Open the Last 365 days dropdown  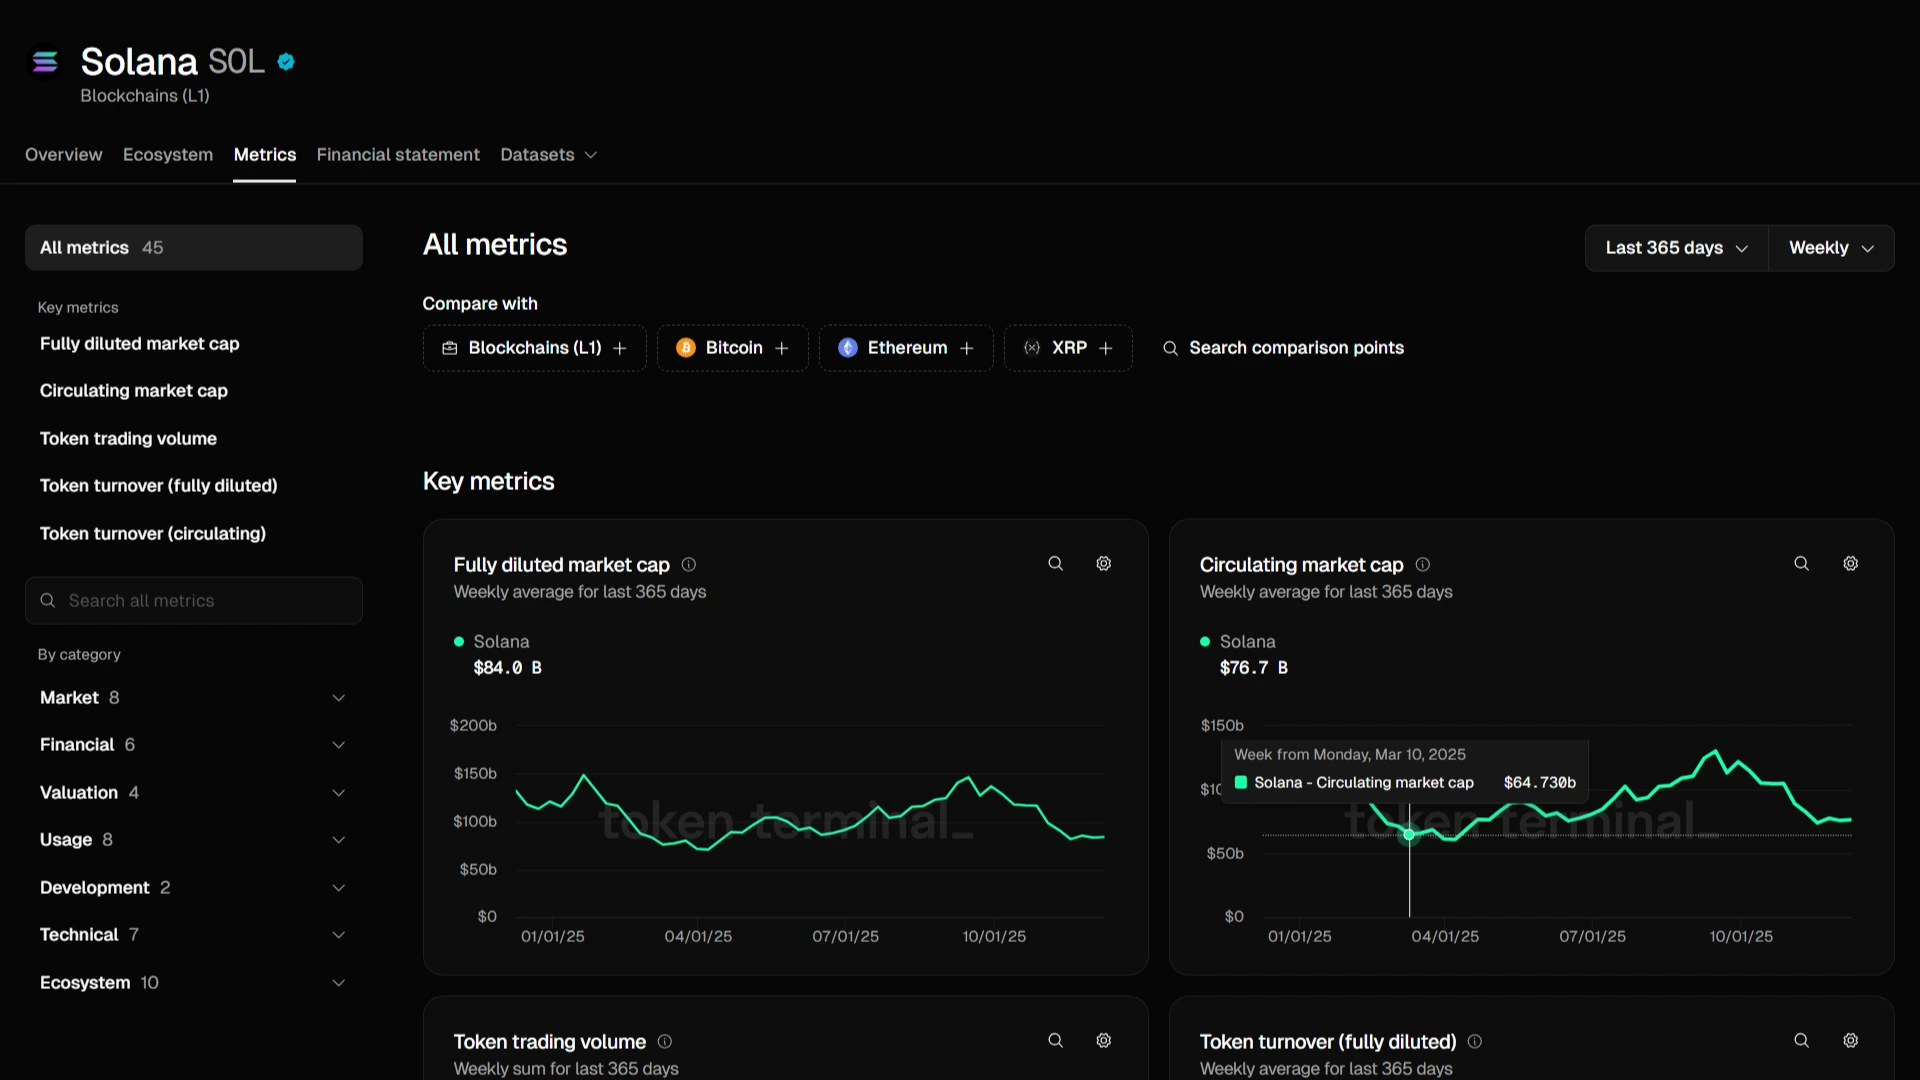(1676, 248)
